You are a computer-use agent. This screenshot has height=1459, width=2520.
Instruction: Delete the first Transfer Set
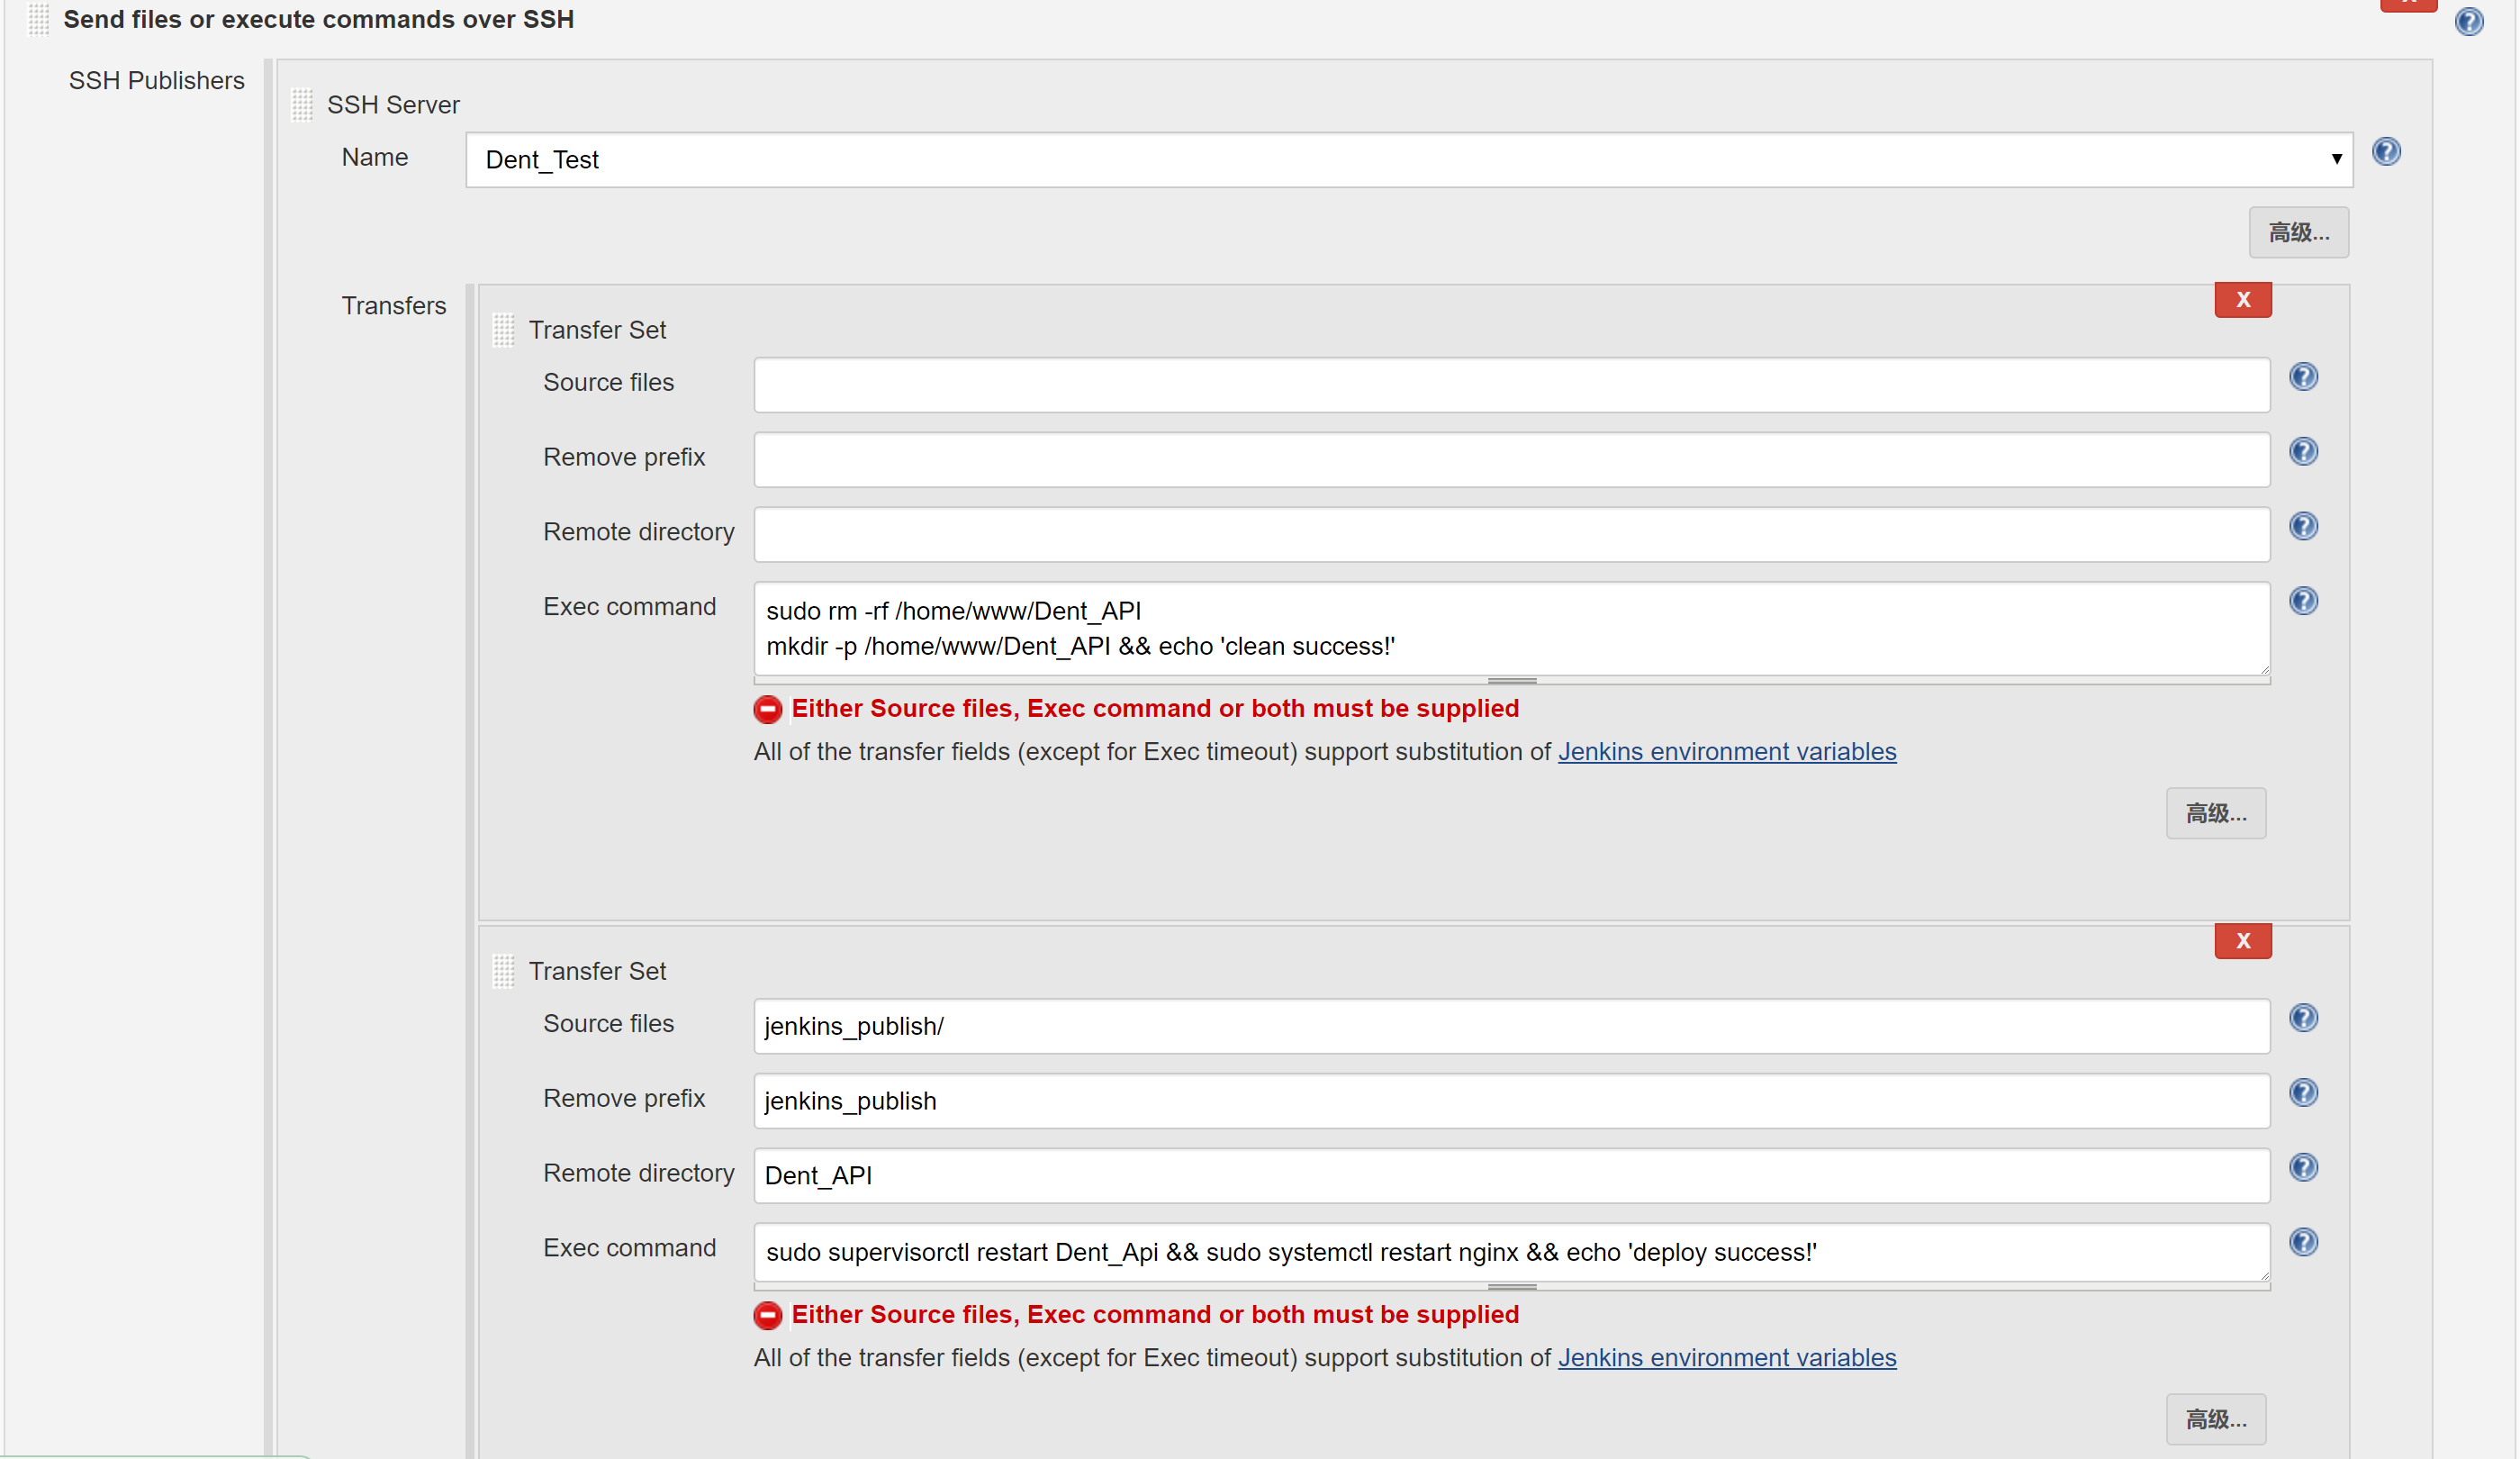2242,300
